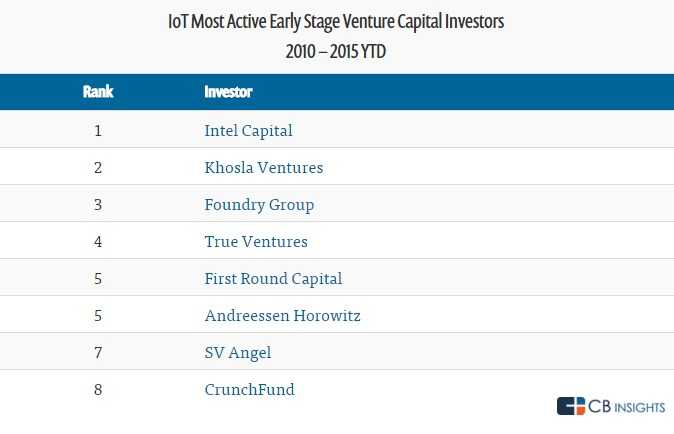
Task: Sort by the Rank column header
Action: [98, 92]
